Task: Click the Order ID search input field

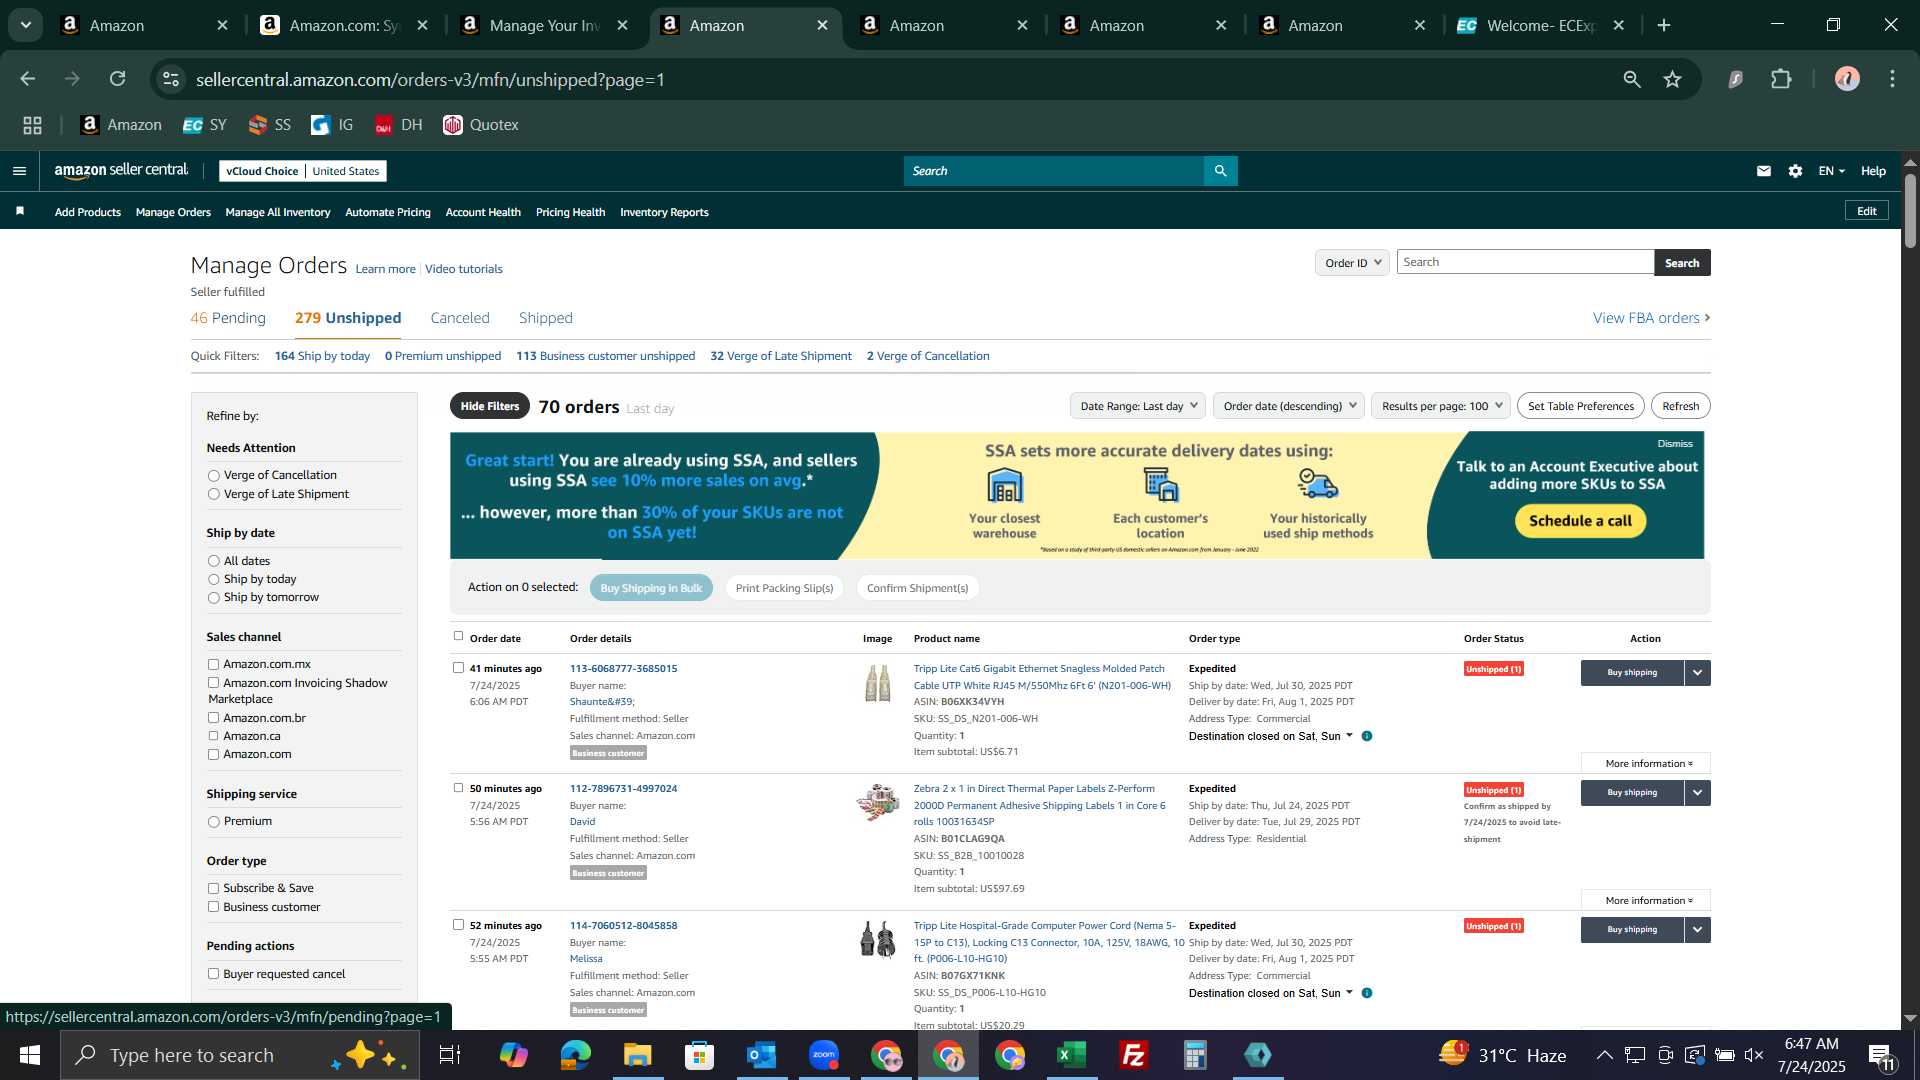Action: pyautogui.click(x=1525, y=262)
